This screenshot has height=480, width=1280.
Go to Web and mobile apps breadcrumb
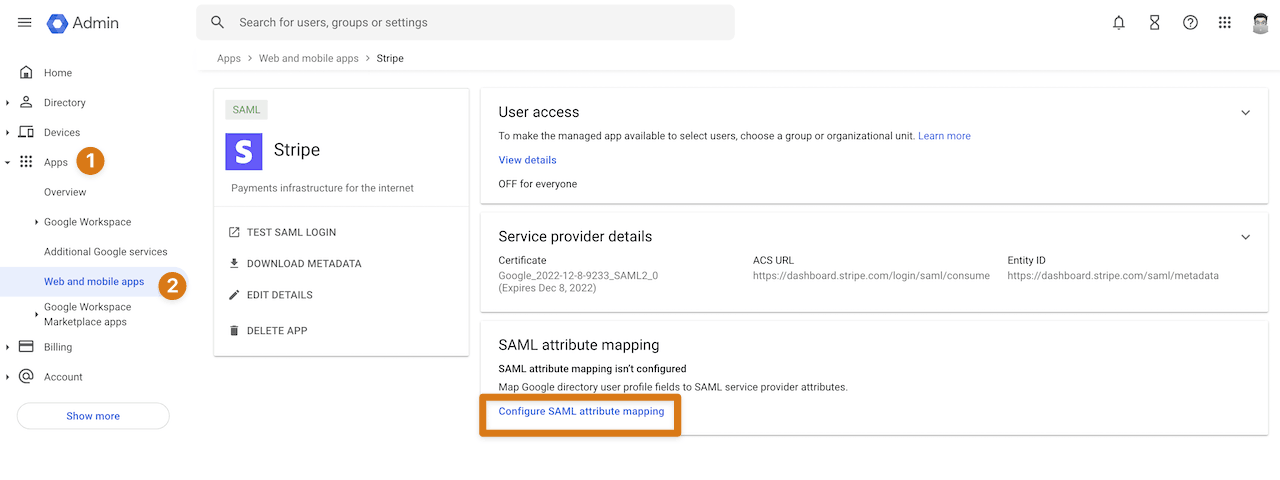point(309,58)
